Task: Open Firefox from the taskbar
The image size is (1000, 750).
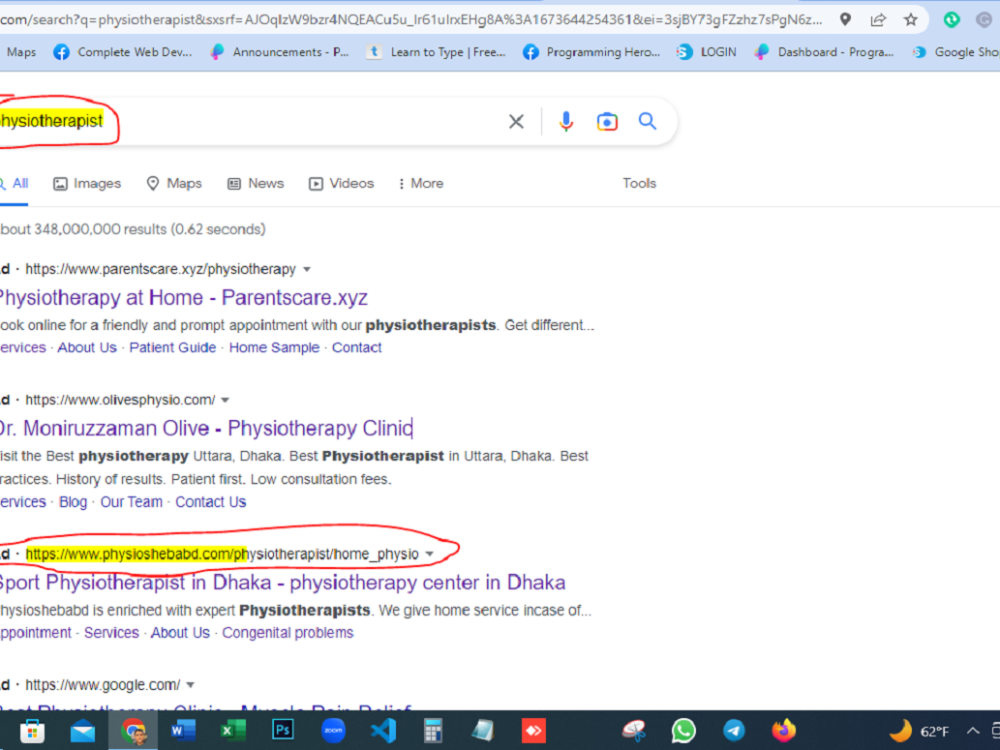Action: point(784,731)
